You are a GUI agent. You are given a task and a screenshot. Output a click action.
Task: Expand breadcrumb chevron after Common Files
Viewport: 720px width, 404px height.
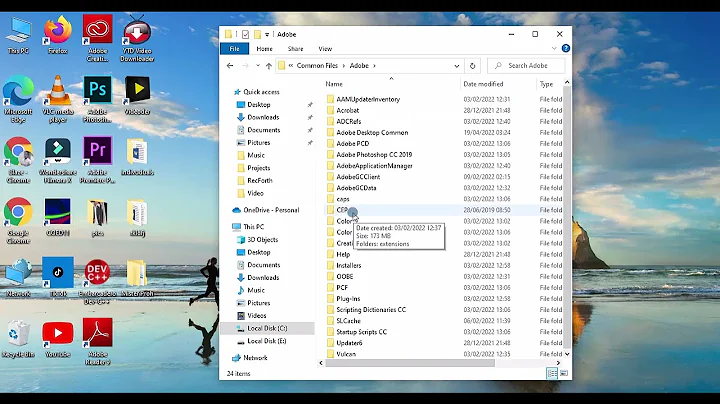coord(343,66)
